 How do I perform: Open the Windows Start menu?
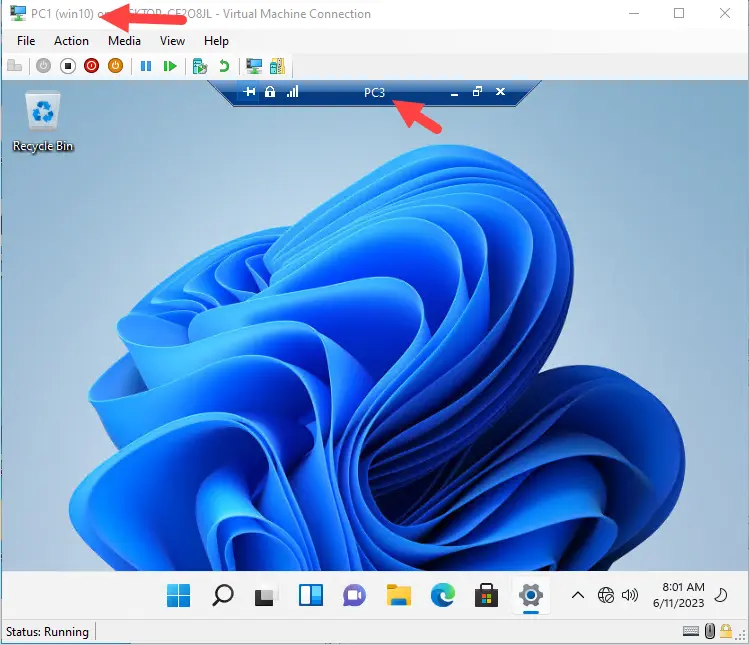coord(178,596)
